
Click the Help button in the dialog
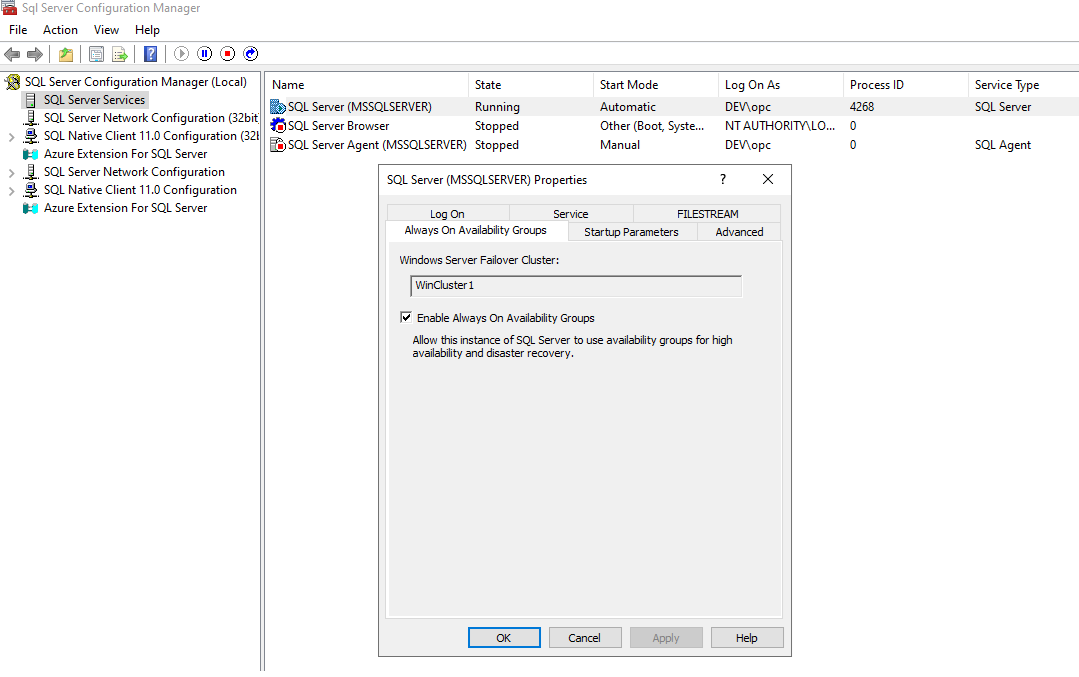coord(747,638)
